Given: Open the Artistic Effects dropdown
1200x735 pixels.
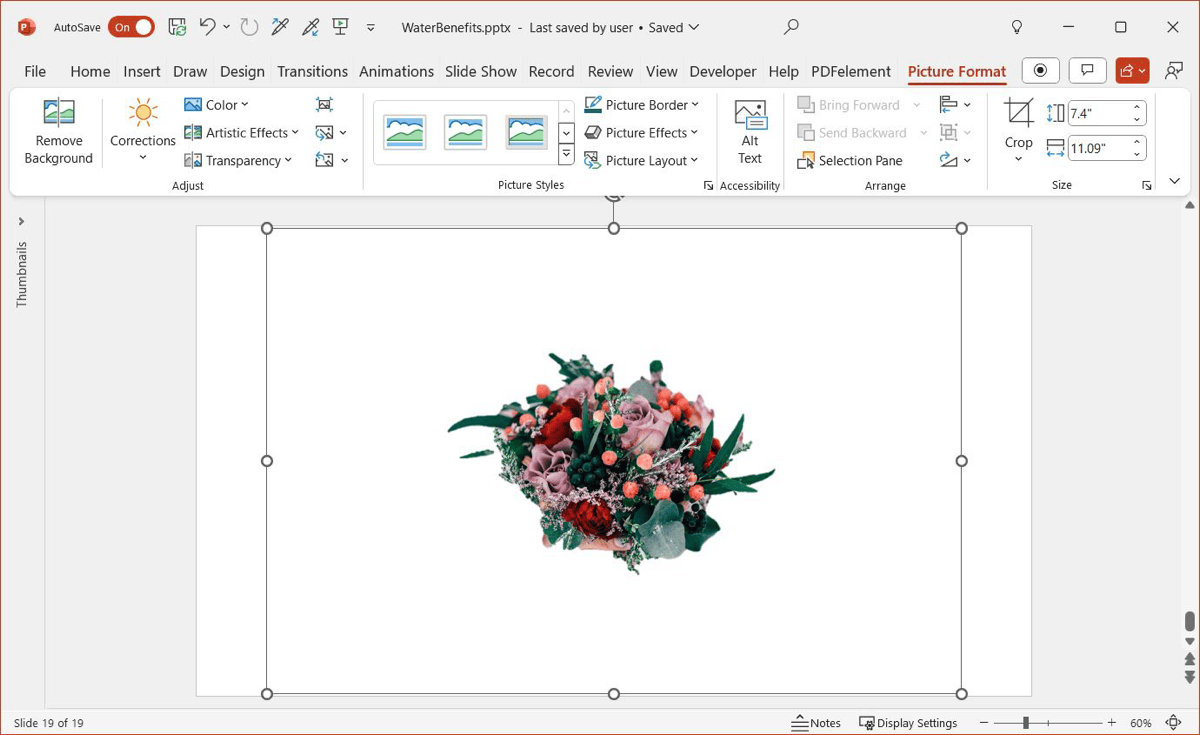Looking at the screenshot, I should tap(241, 133).
